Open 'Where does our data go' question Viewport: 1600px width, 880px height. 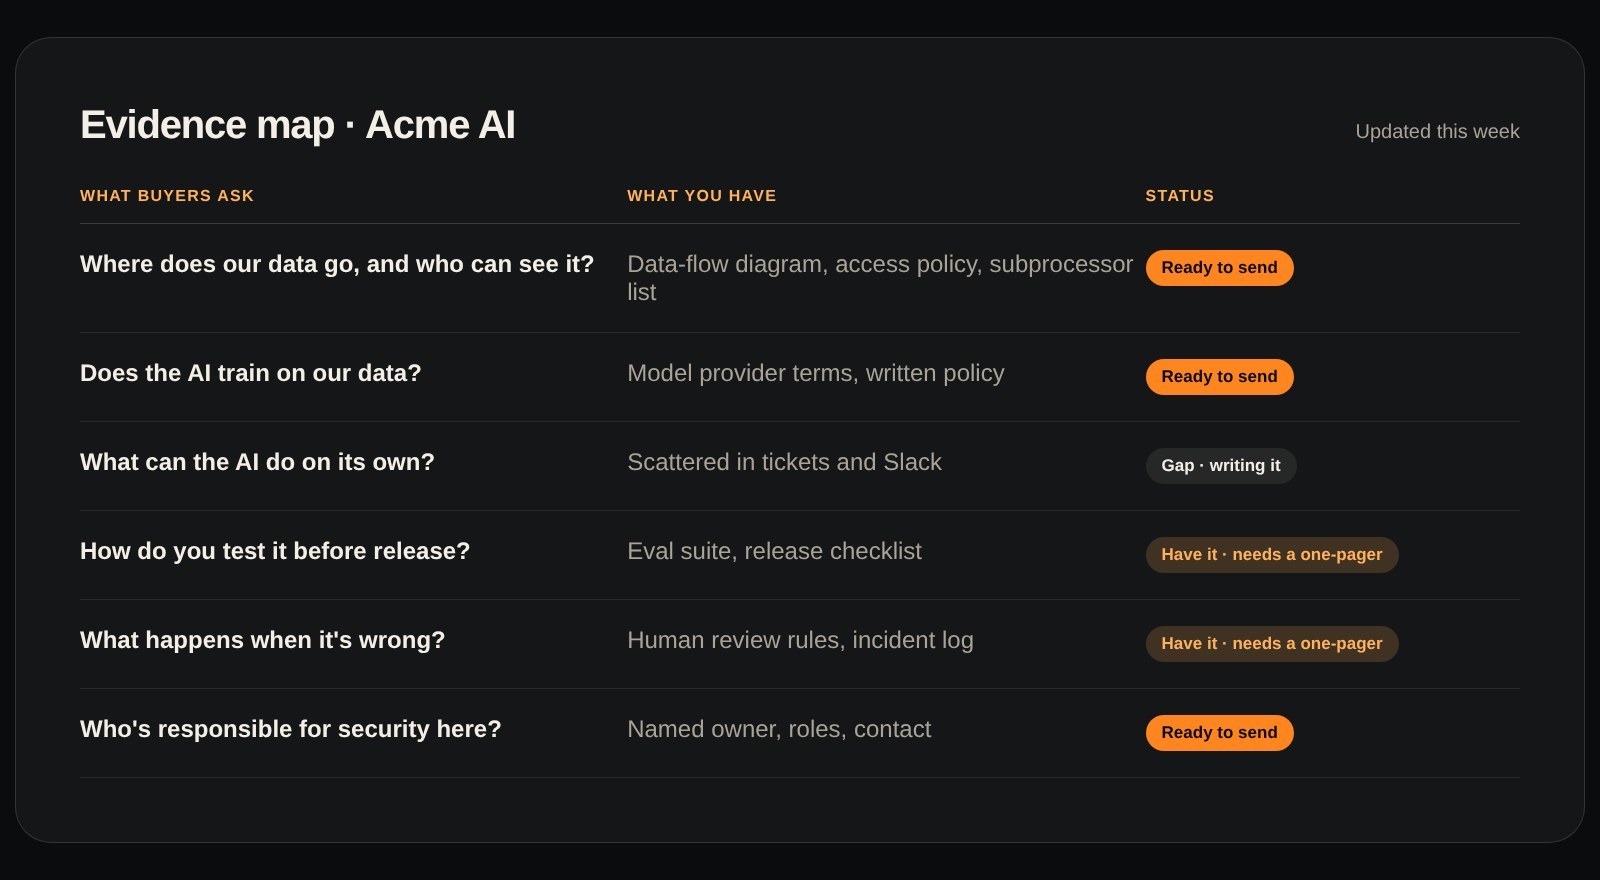pyautogui.click(x=337, y=264)
